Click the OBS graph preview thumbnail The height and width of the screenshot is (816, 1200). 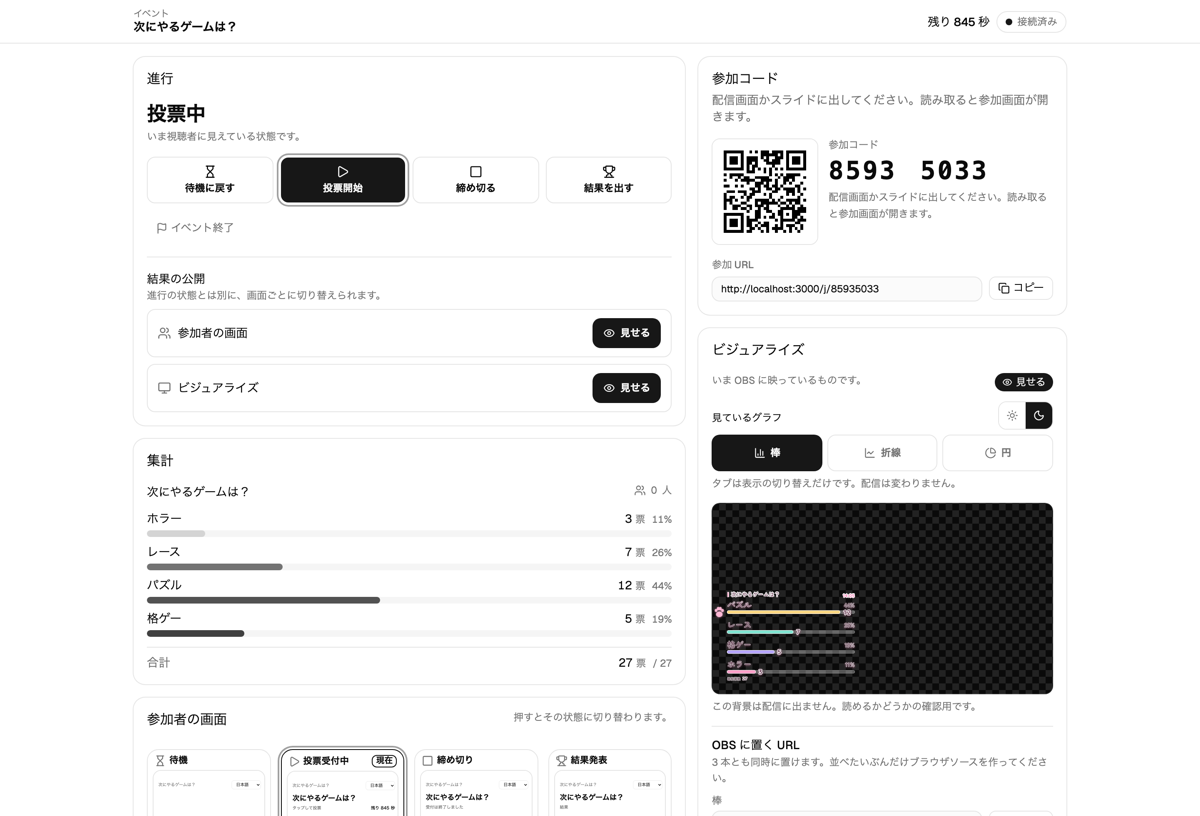point(882,598)
